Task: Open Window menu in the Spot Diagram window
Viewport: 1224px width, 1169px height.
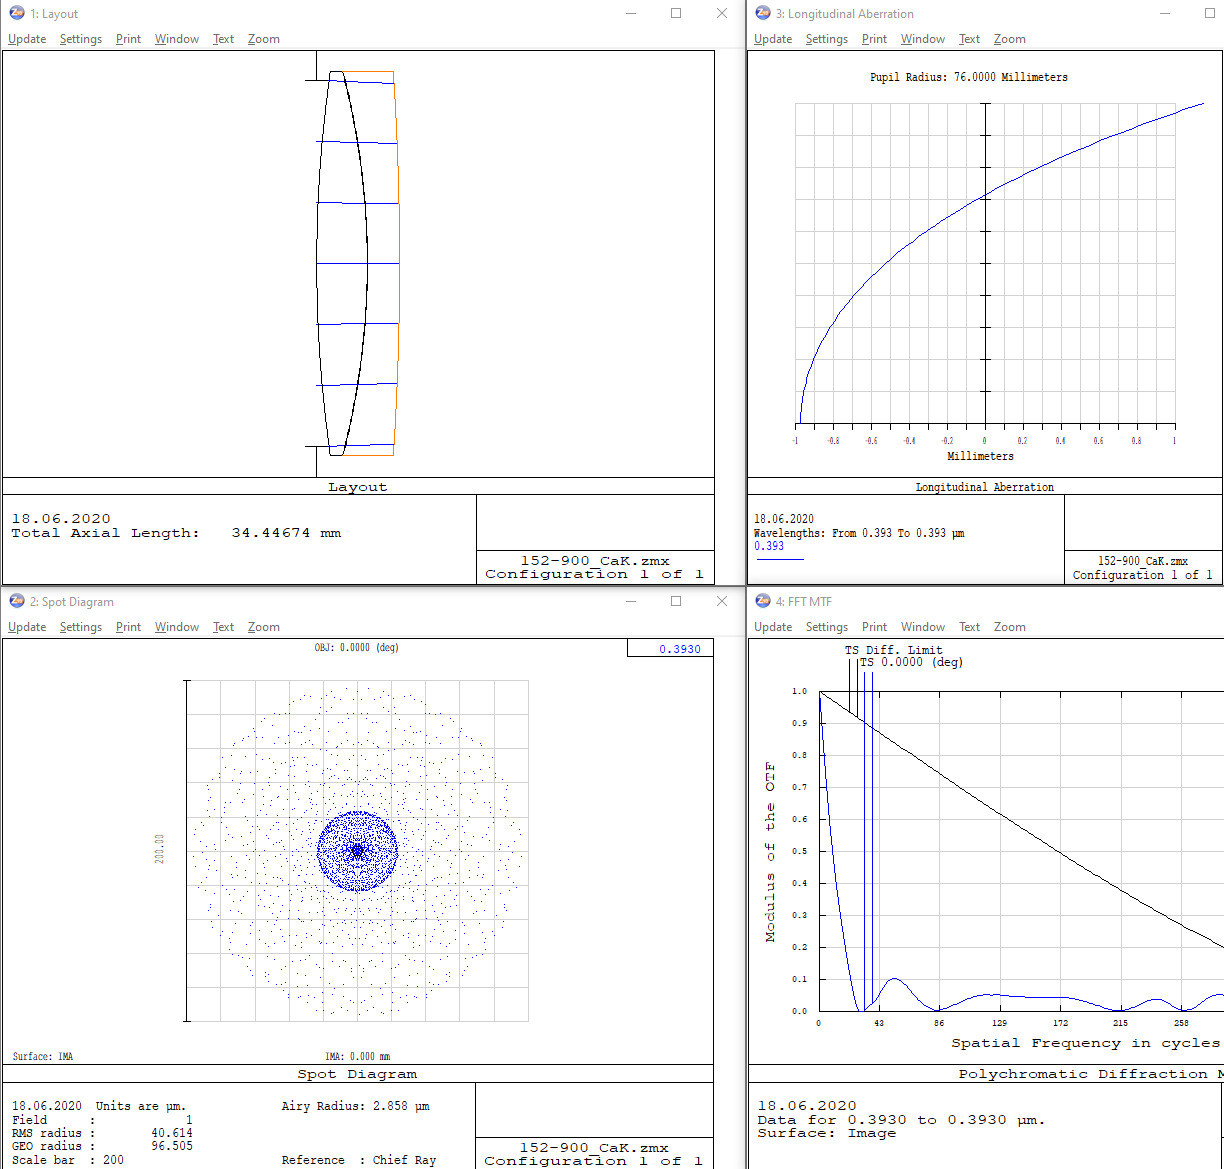Action: [x=177, y=627]
